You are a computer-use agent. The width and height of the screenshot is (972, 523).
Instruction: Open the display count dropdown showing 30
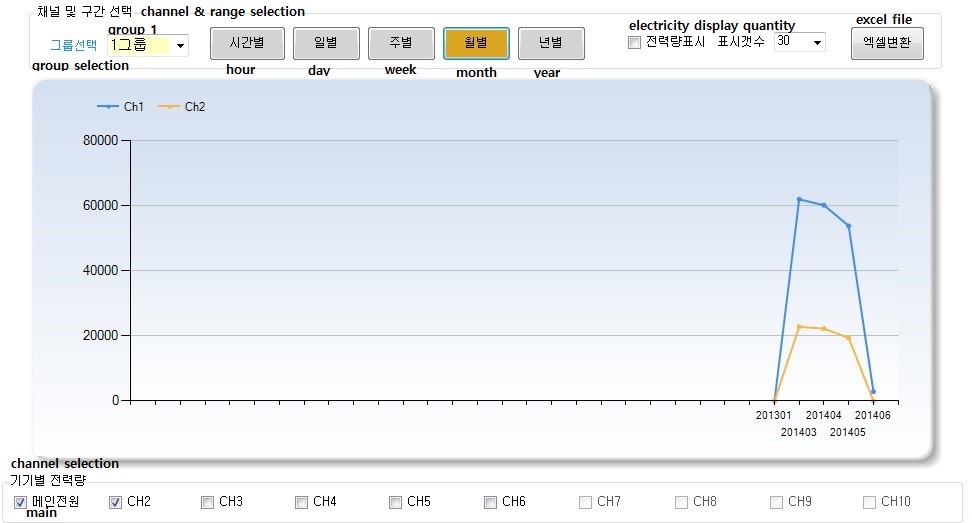coord(817,42)
